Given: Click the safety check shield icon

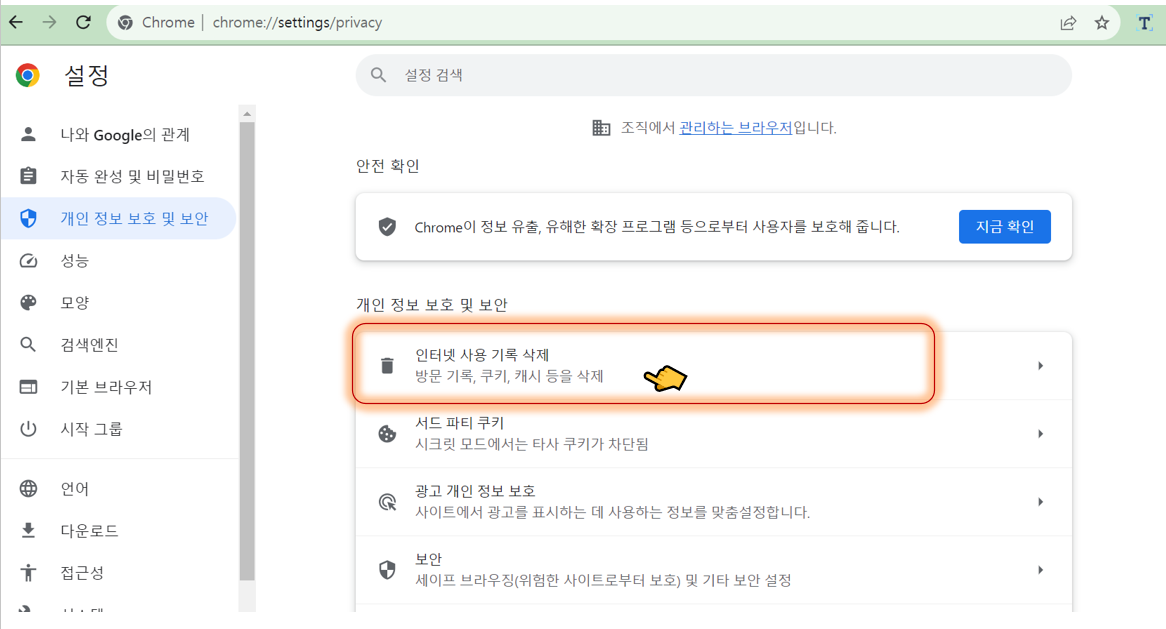Looking at the screenshot, I should 386,226.
